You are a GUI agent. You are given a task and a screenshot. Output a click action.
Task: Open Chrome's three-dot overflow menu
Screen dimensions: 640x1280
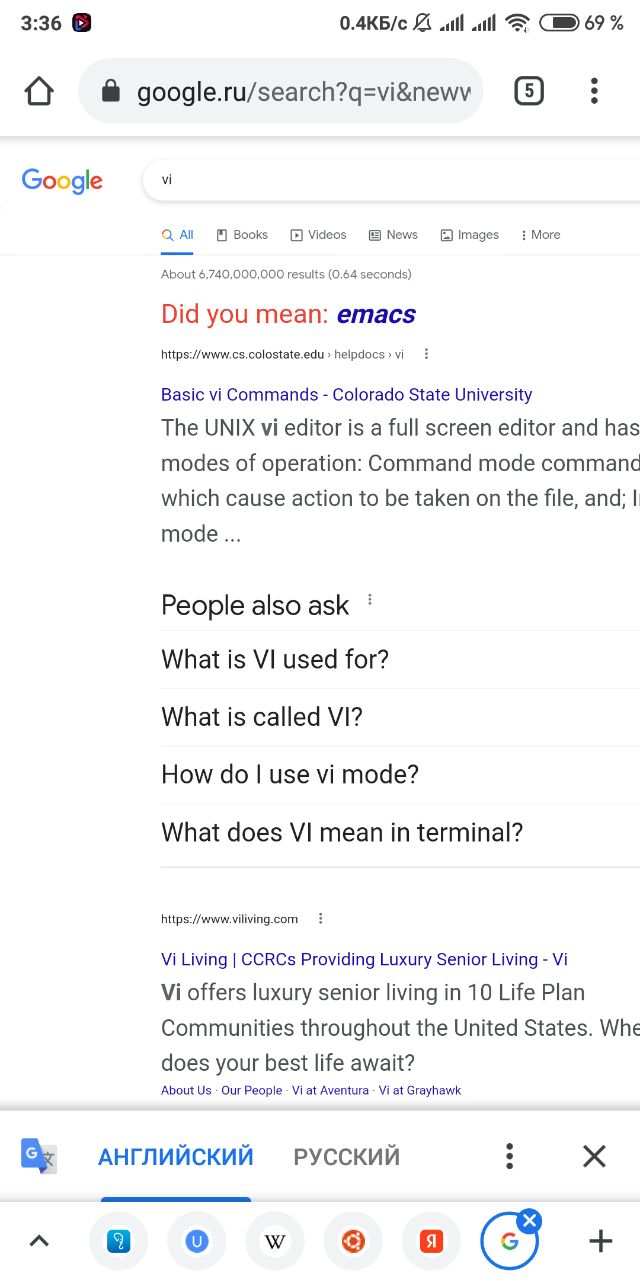coord(594,92)
